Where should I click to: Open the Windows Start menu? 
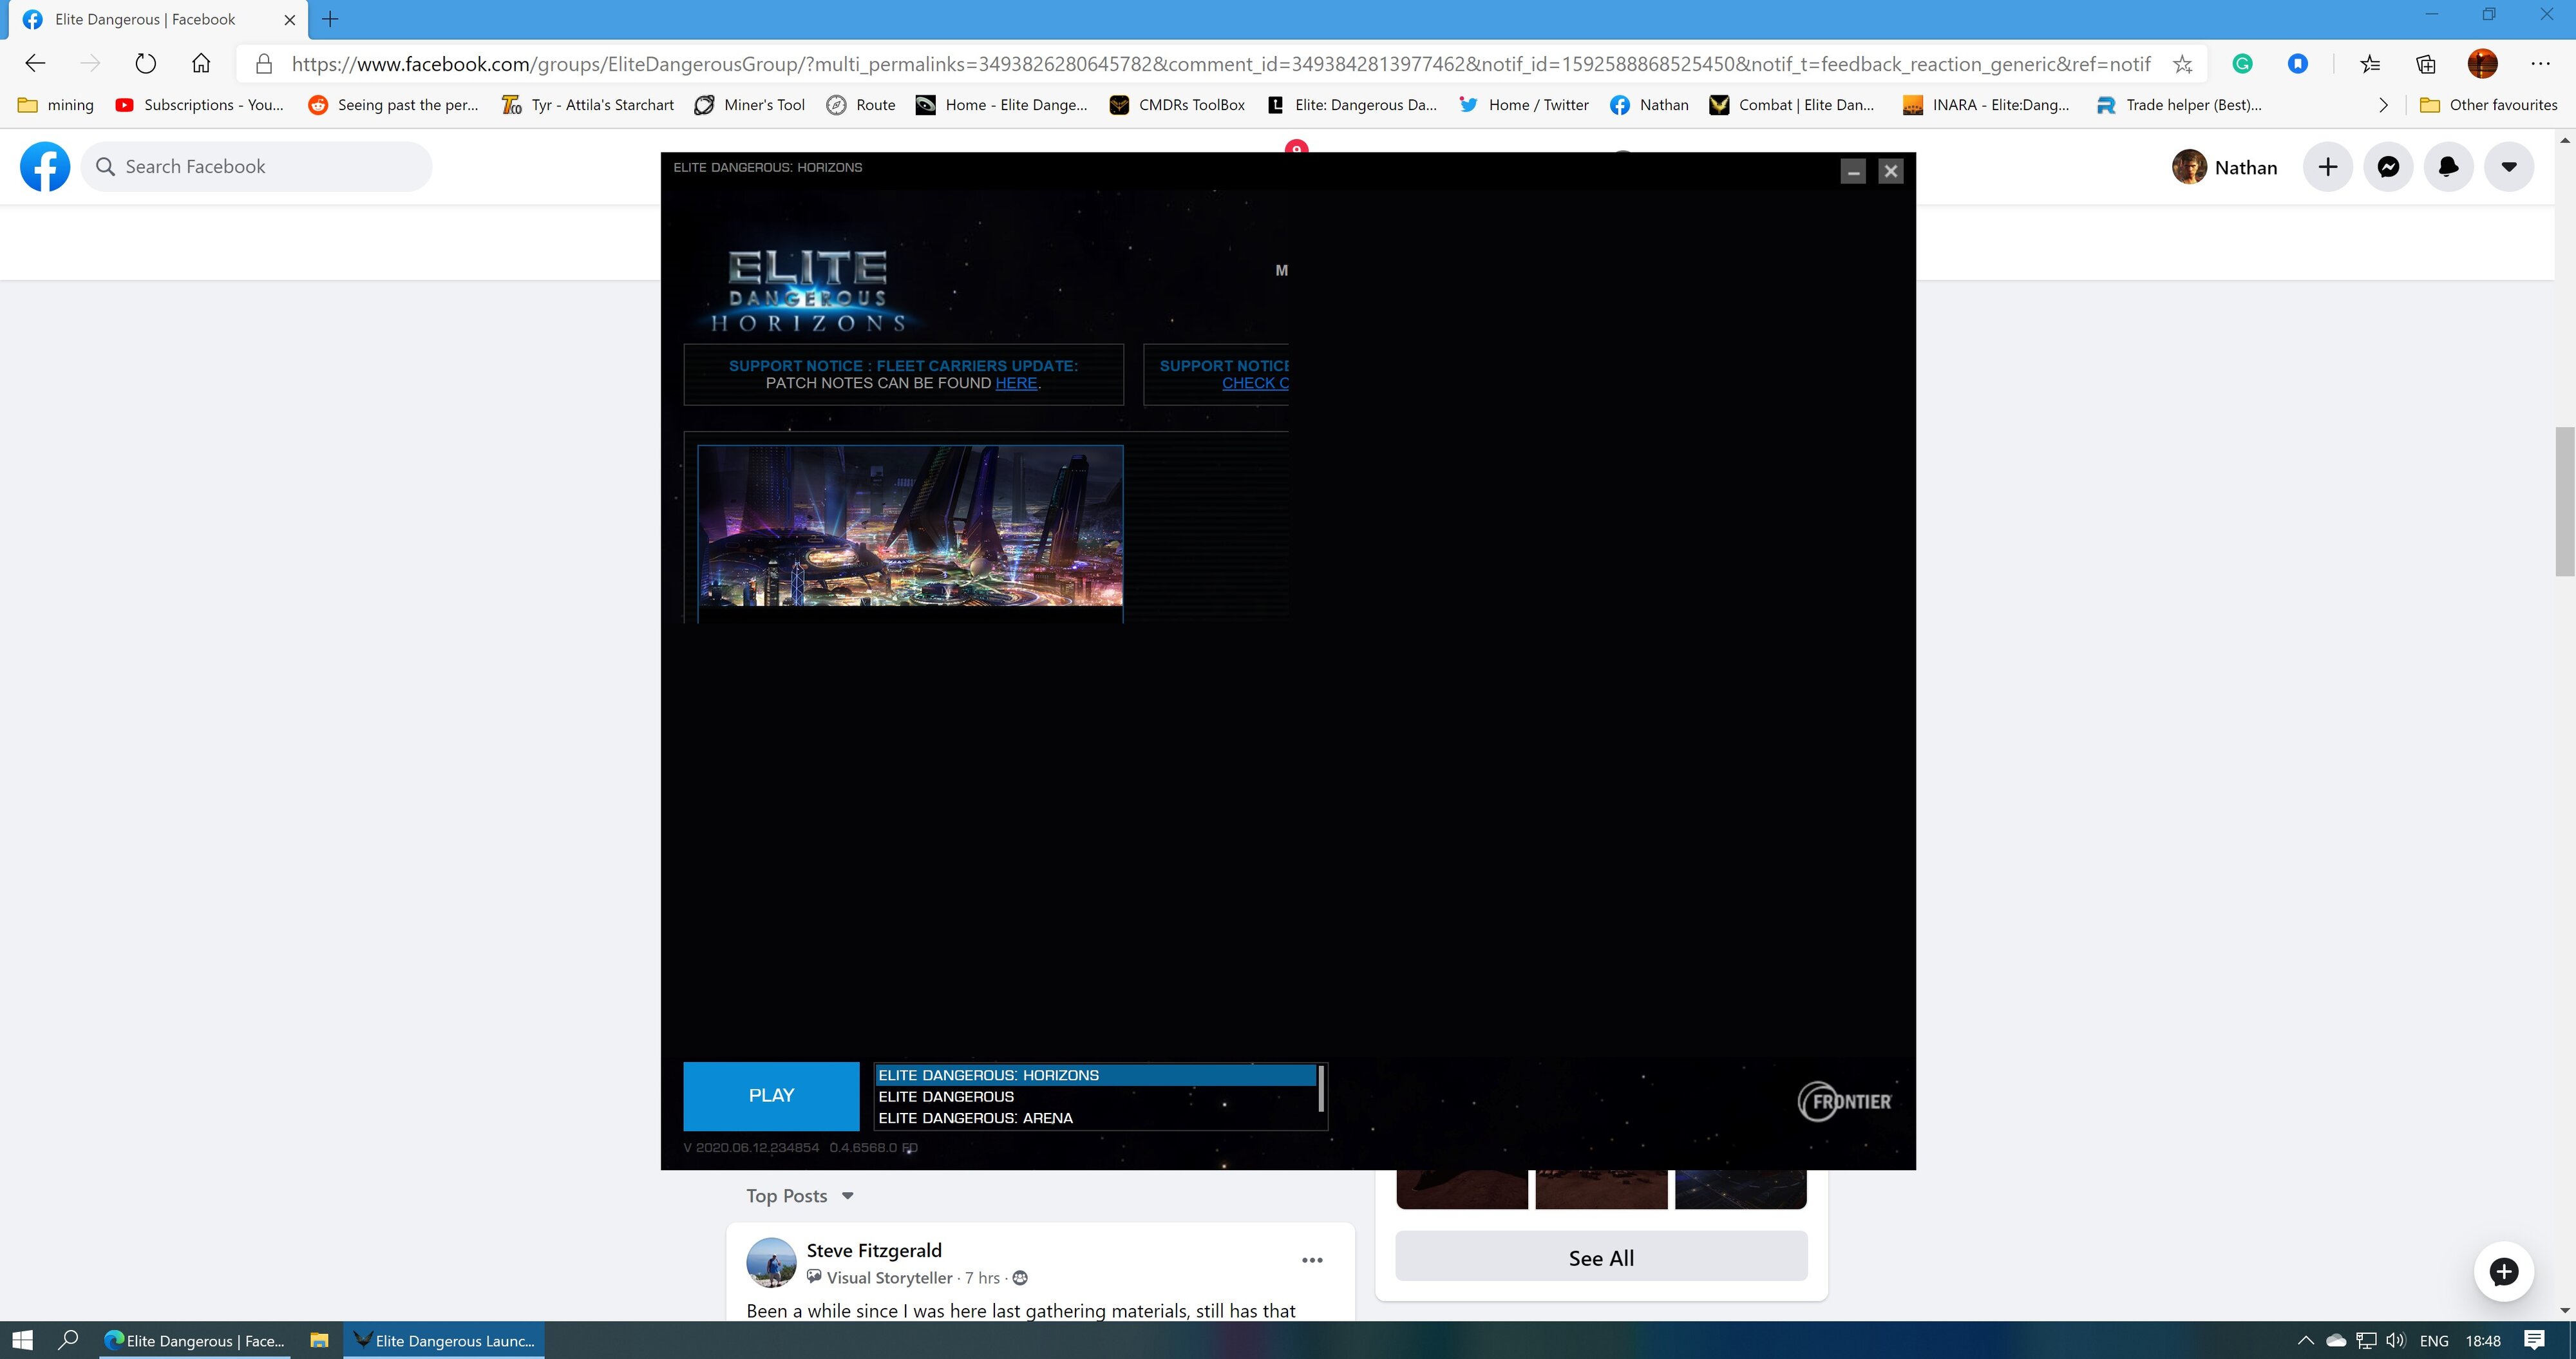[22, 1340]
